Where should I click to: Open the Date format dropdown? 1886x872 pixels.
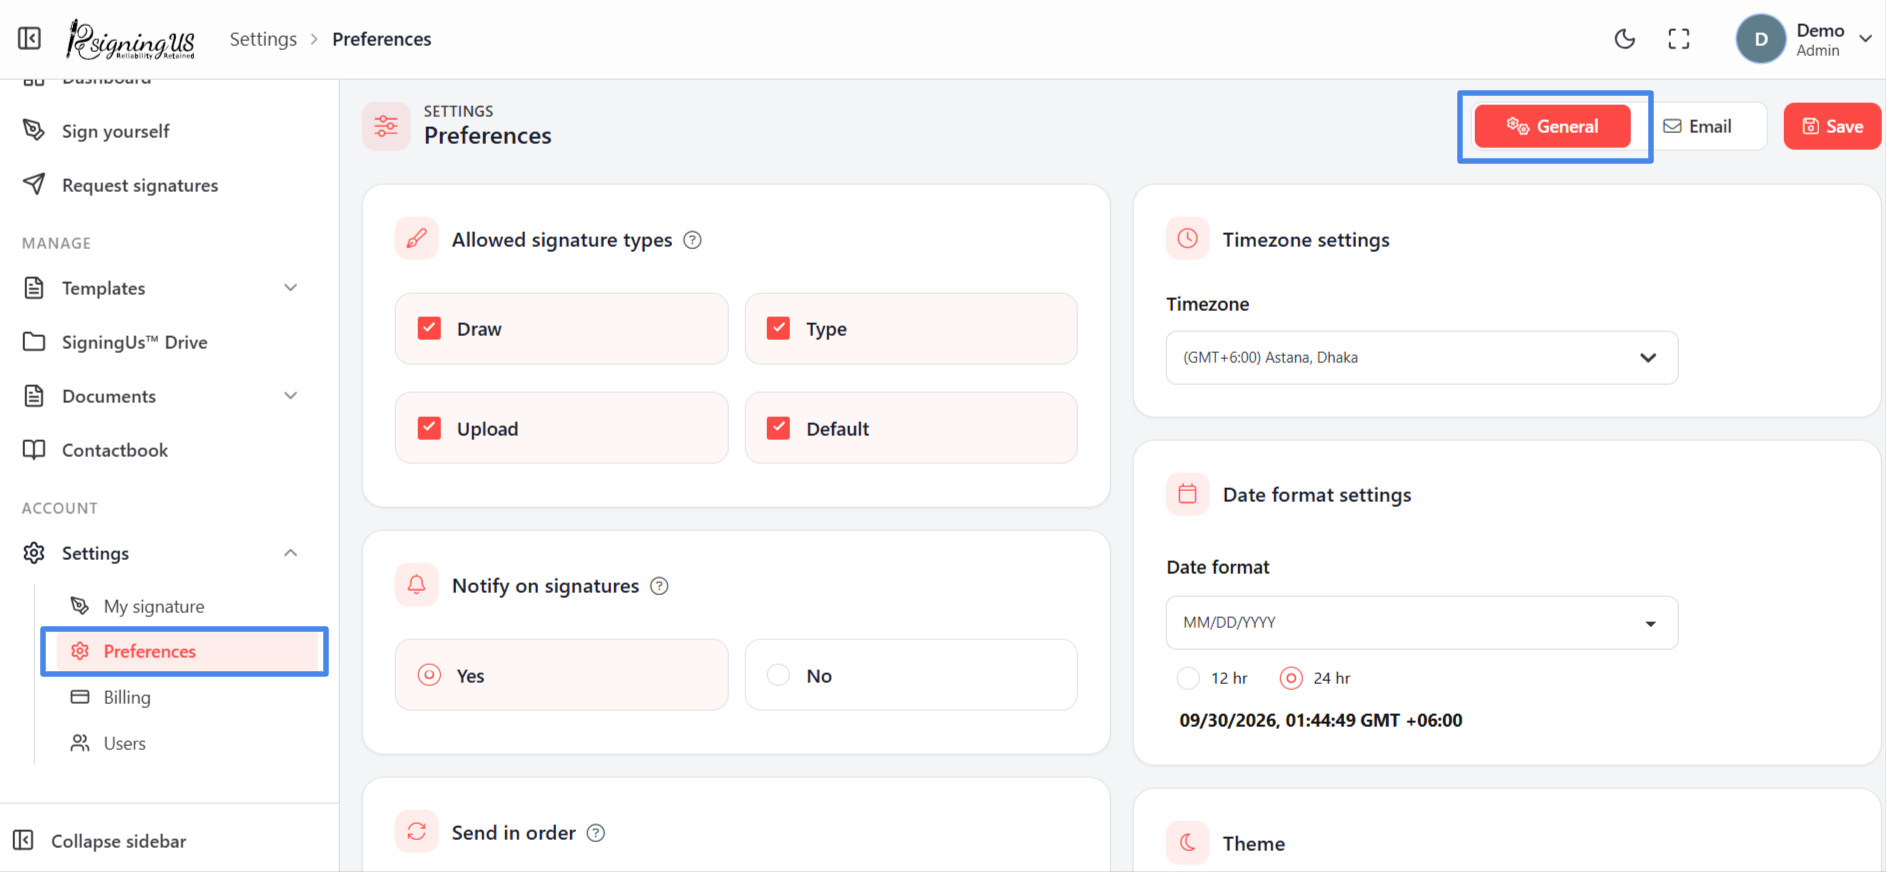coord(1421,622)
